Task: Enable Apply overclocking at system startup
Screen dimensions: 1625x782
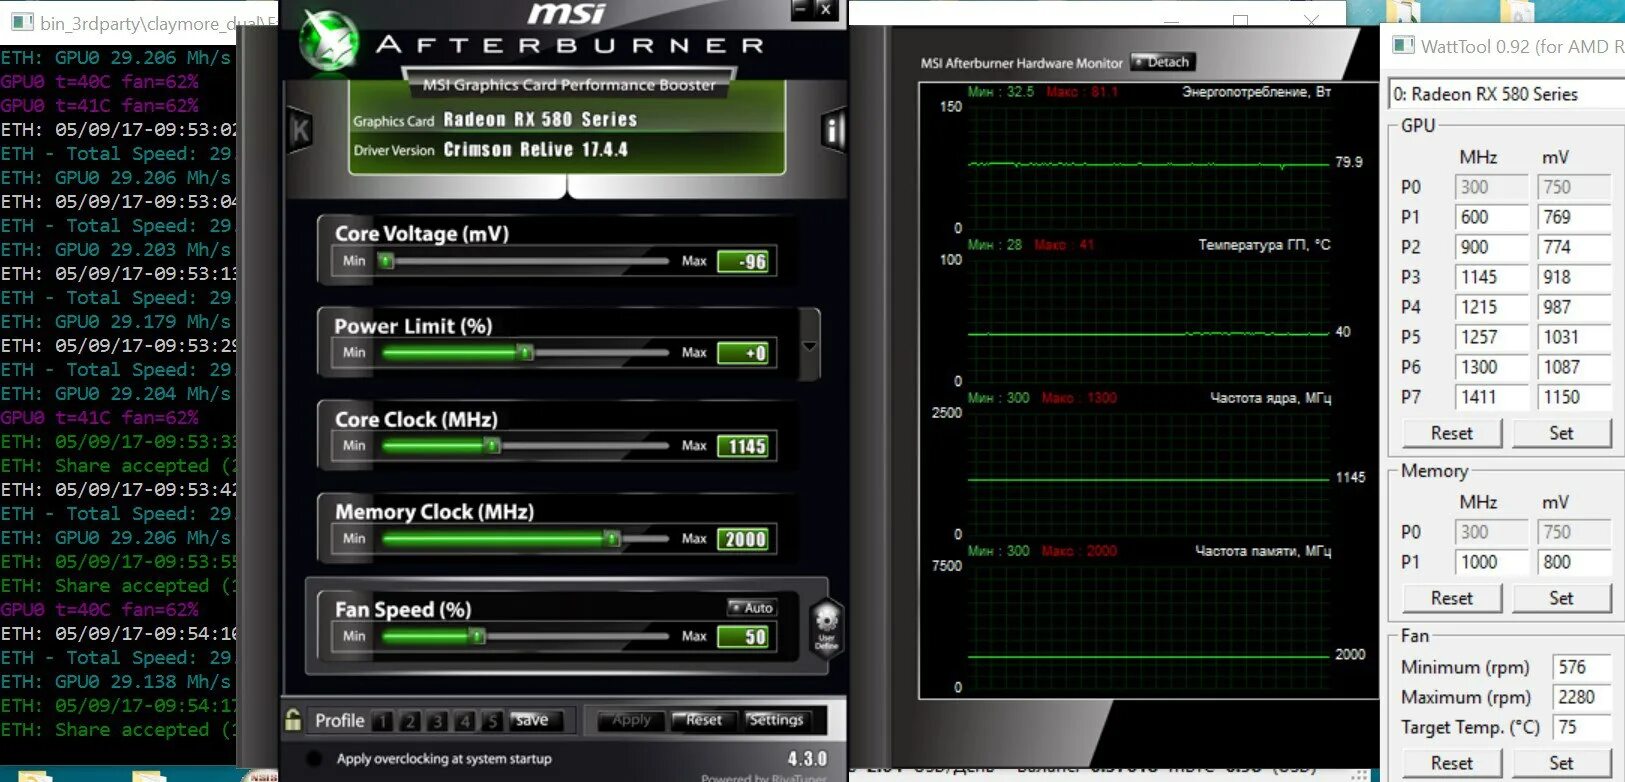Action: click(314, 758)
